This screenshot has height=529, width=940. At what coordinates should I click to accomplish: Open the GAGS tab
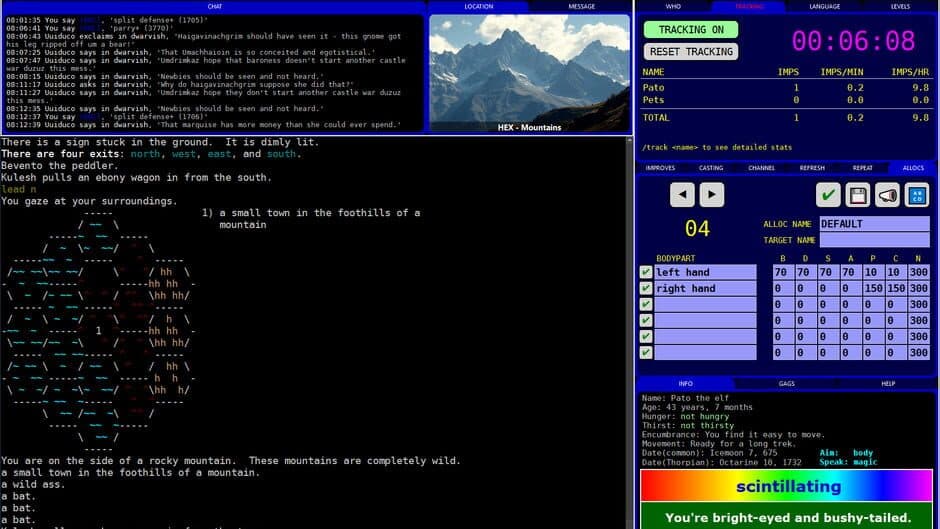click(x=787, y=383)
